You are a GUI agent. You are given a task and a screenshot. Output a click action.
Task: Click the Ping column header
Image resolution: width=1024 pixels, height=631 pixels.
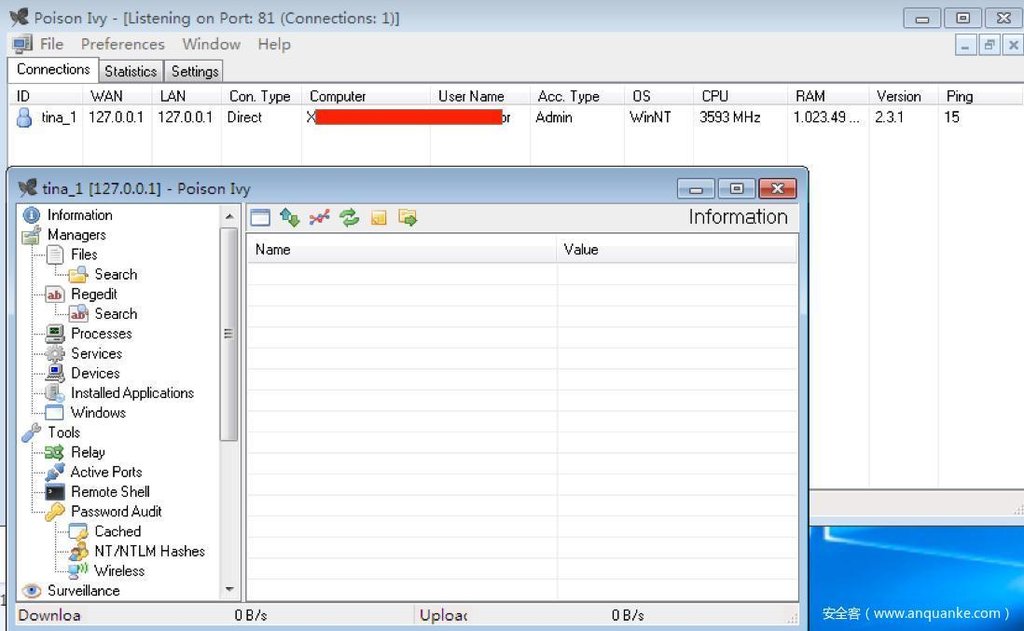pyautogui.click(x=980, y=96)
